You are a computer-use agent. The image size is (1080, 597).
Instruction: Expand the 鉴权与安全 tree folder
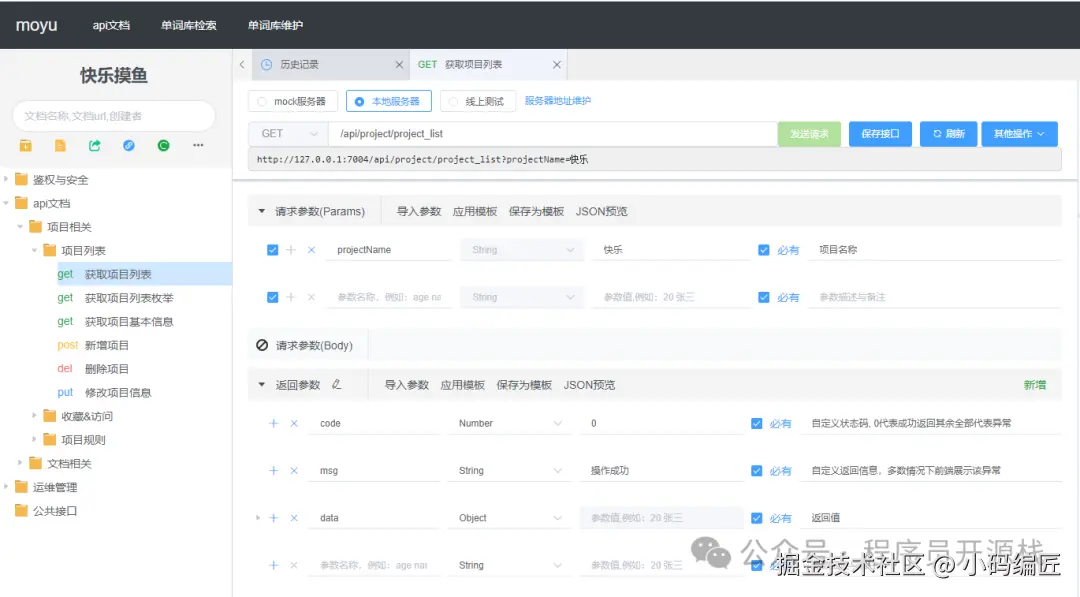click(6, 180)
